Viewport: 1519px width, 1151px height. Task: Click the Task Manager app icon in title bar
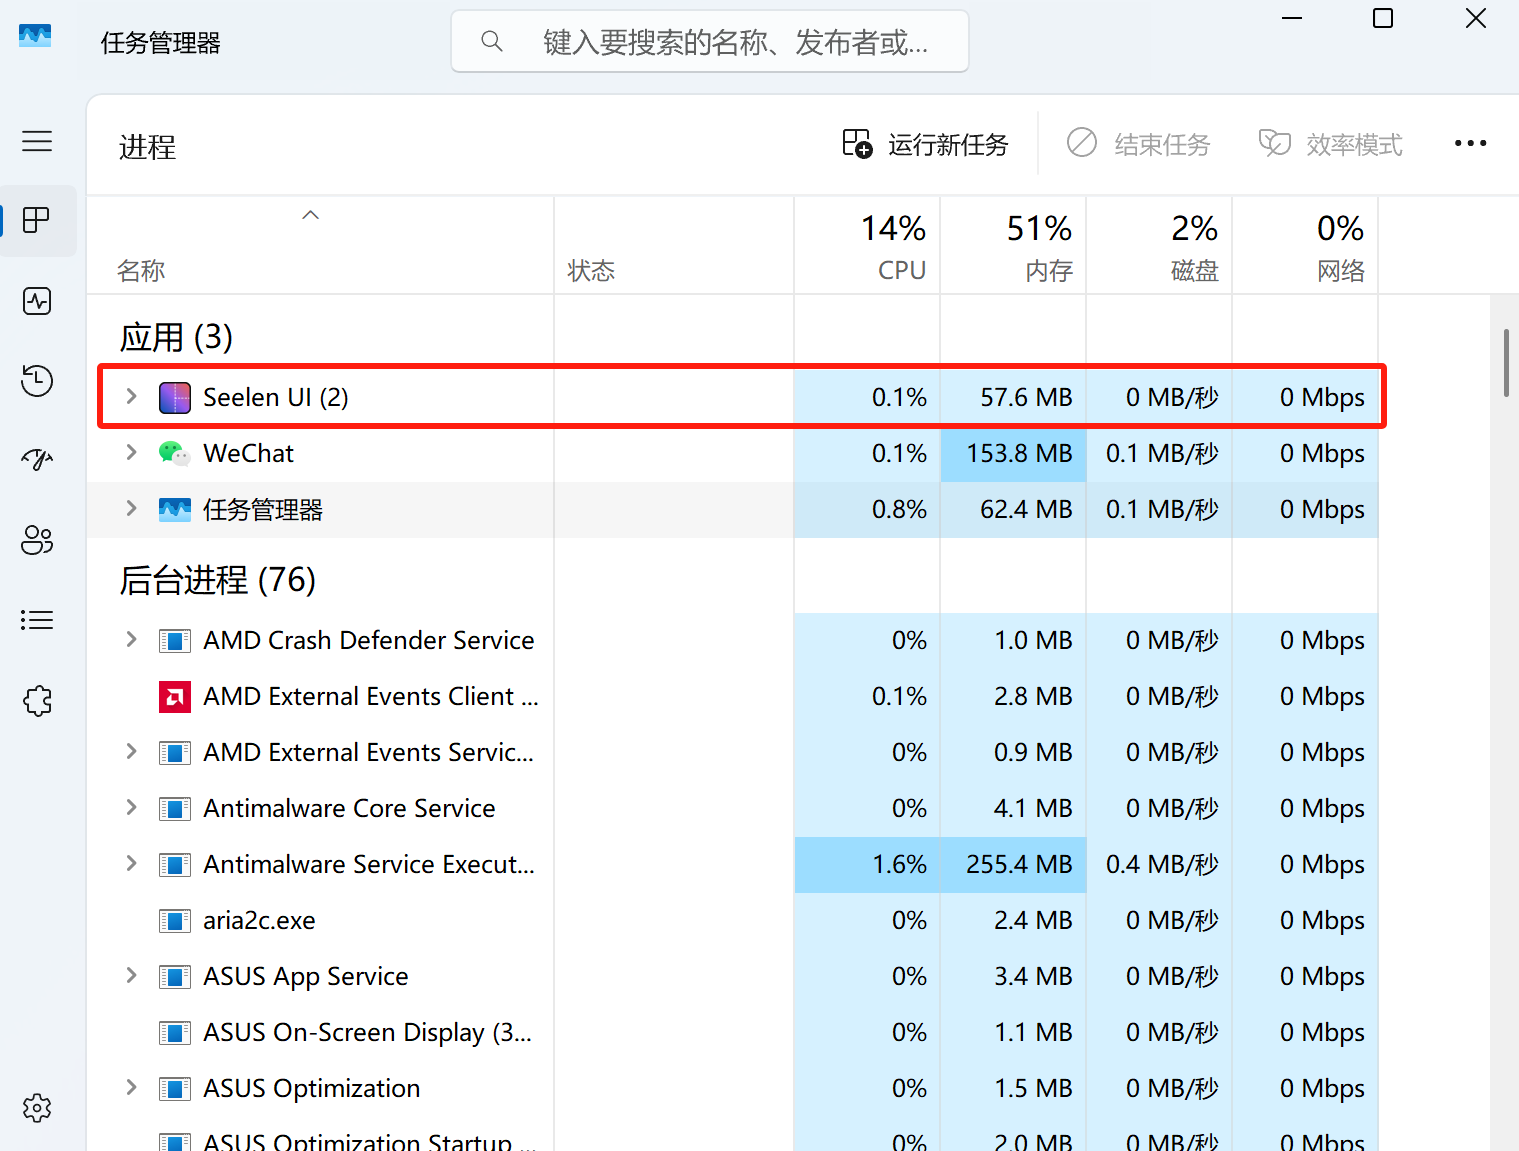point(35,36)
